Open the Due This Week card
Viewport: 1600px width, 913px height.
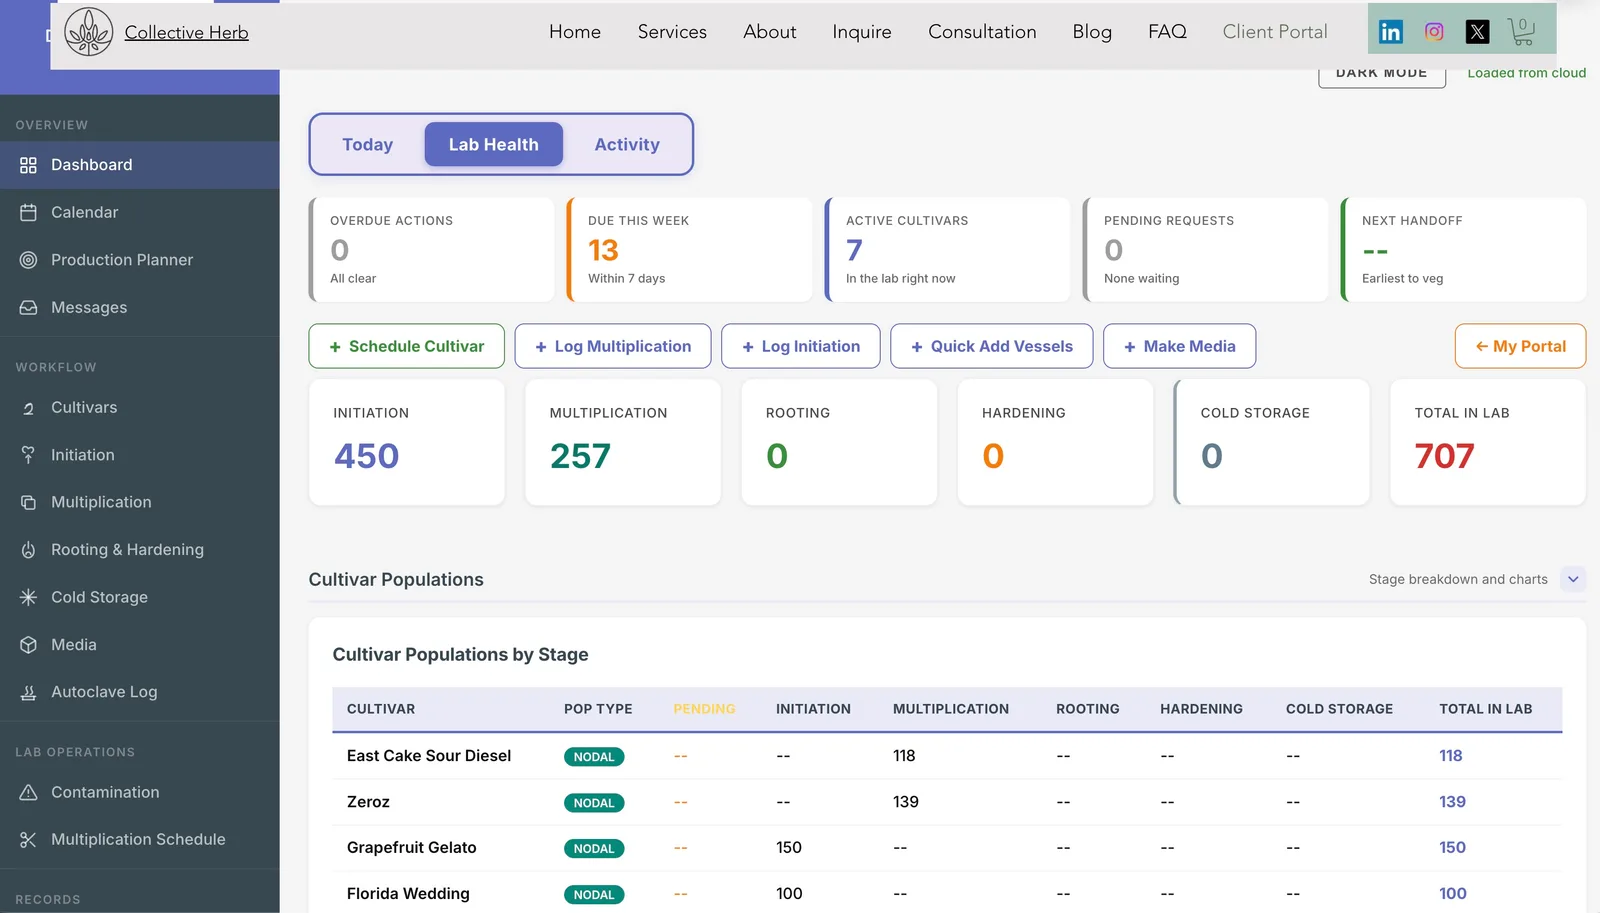[690, 249]
